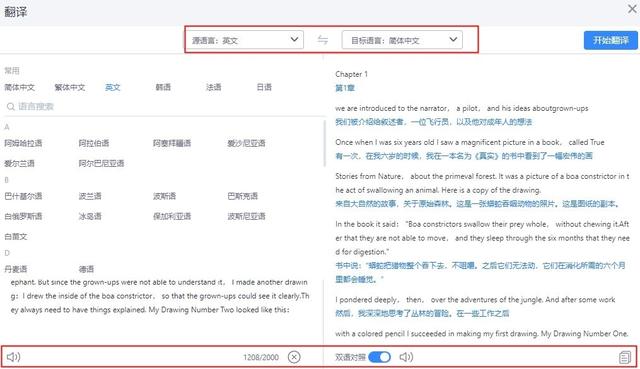Image resolution: width=640 pixels, height=369 pixels.
Task: Click the 'with a colored pencil' line
Action: [481, 334]
